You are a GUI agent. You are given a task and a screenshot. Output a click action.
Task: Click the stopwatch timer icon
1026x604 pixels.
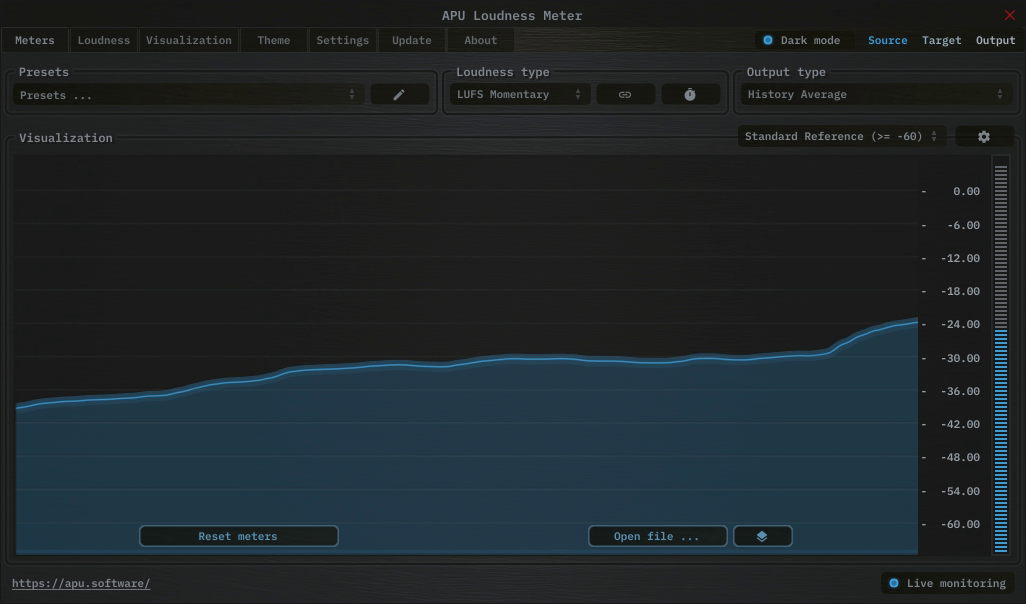(x=690, y=95)
